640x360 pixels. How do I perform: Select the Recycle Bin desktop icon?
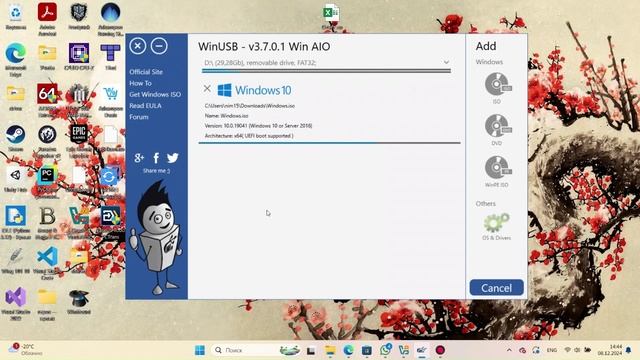pyautogui.click(x=16, y=16)
